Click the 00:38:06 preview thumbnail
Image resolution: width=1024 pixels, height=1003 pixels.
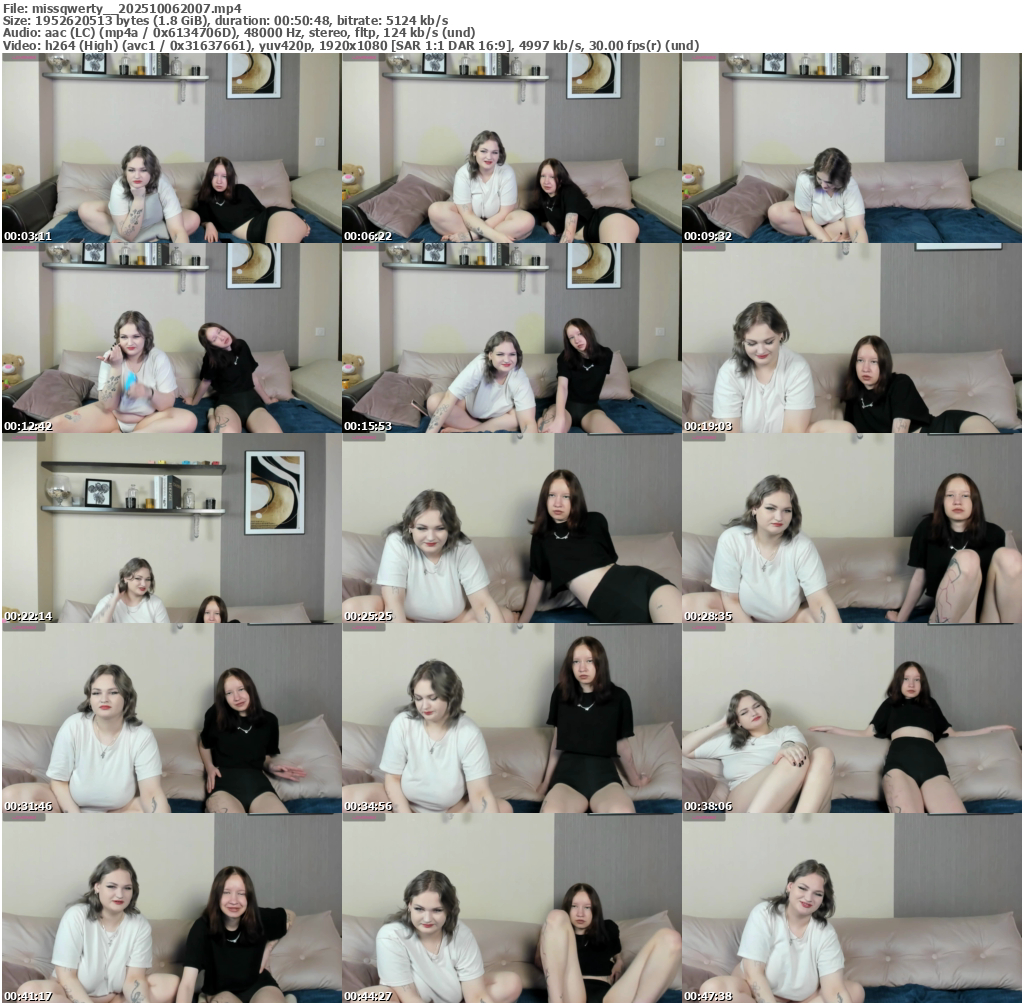[851, 718]
